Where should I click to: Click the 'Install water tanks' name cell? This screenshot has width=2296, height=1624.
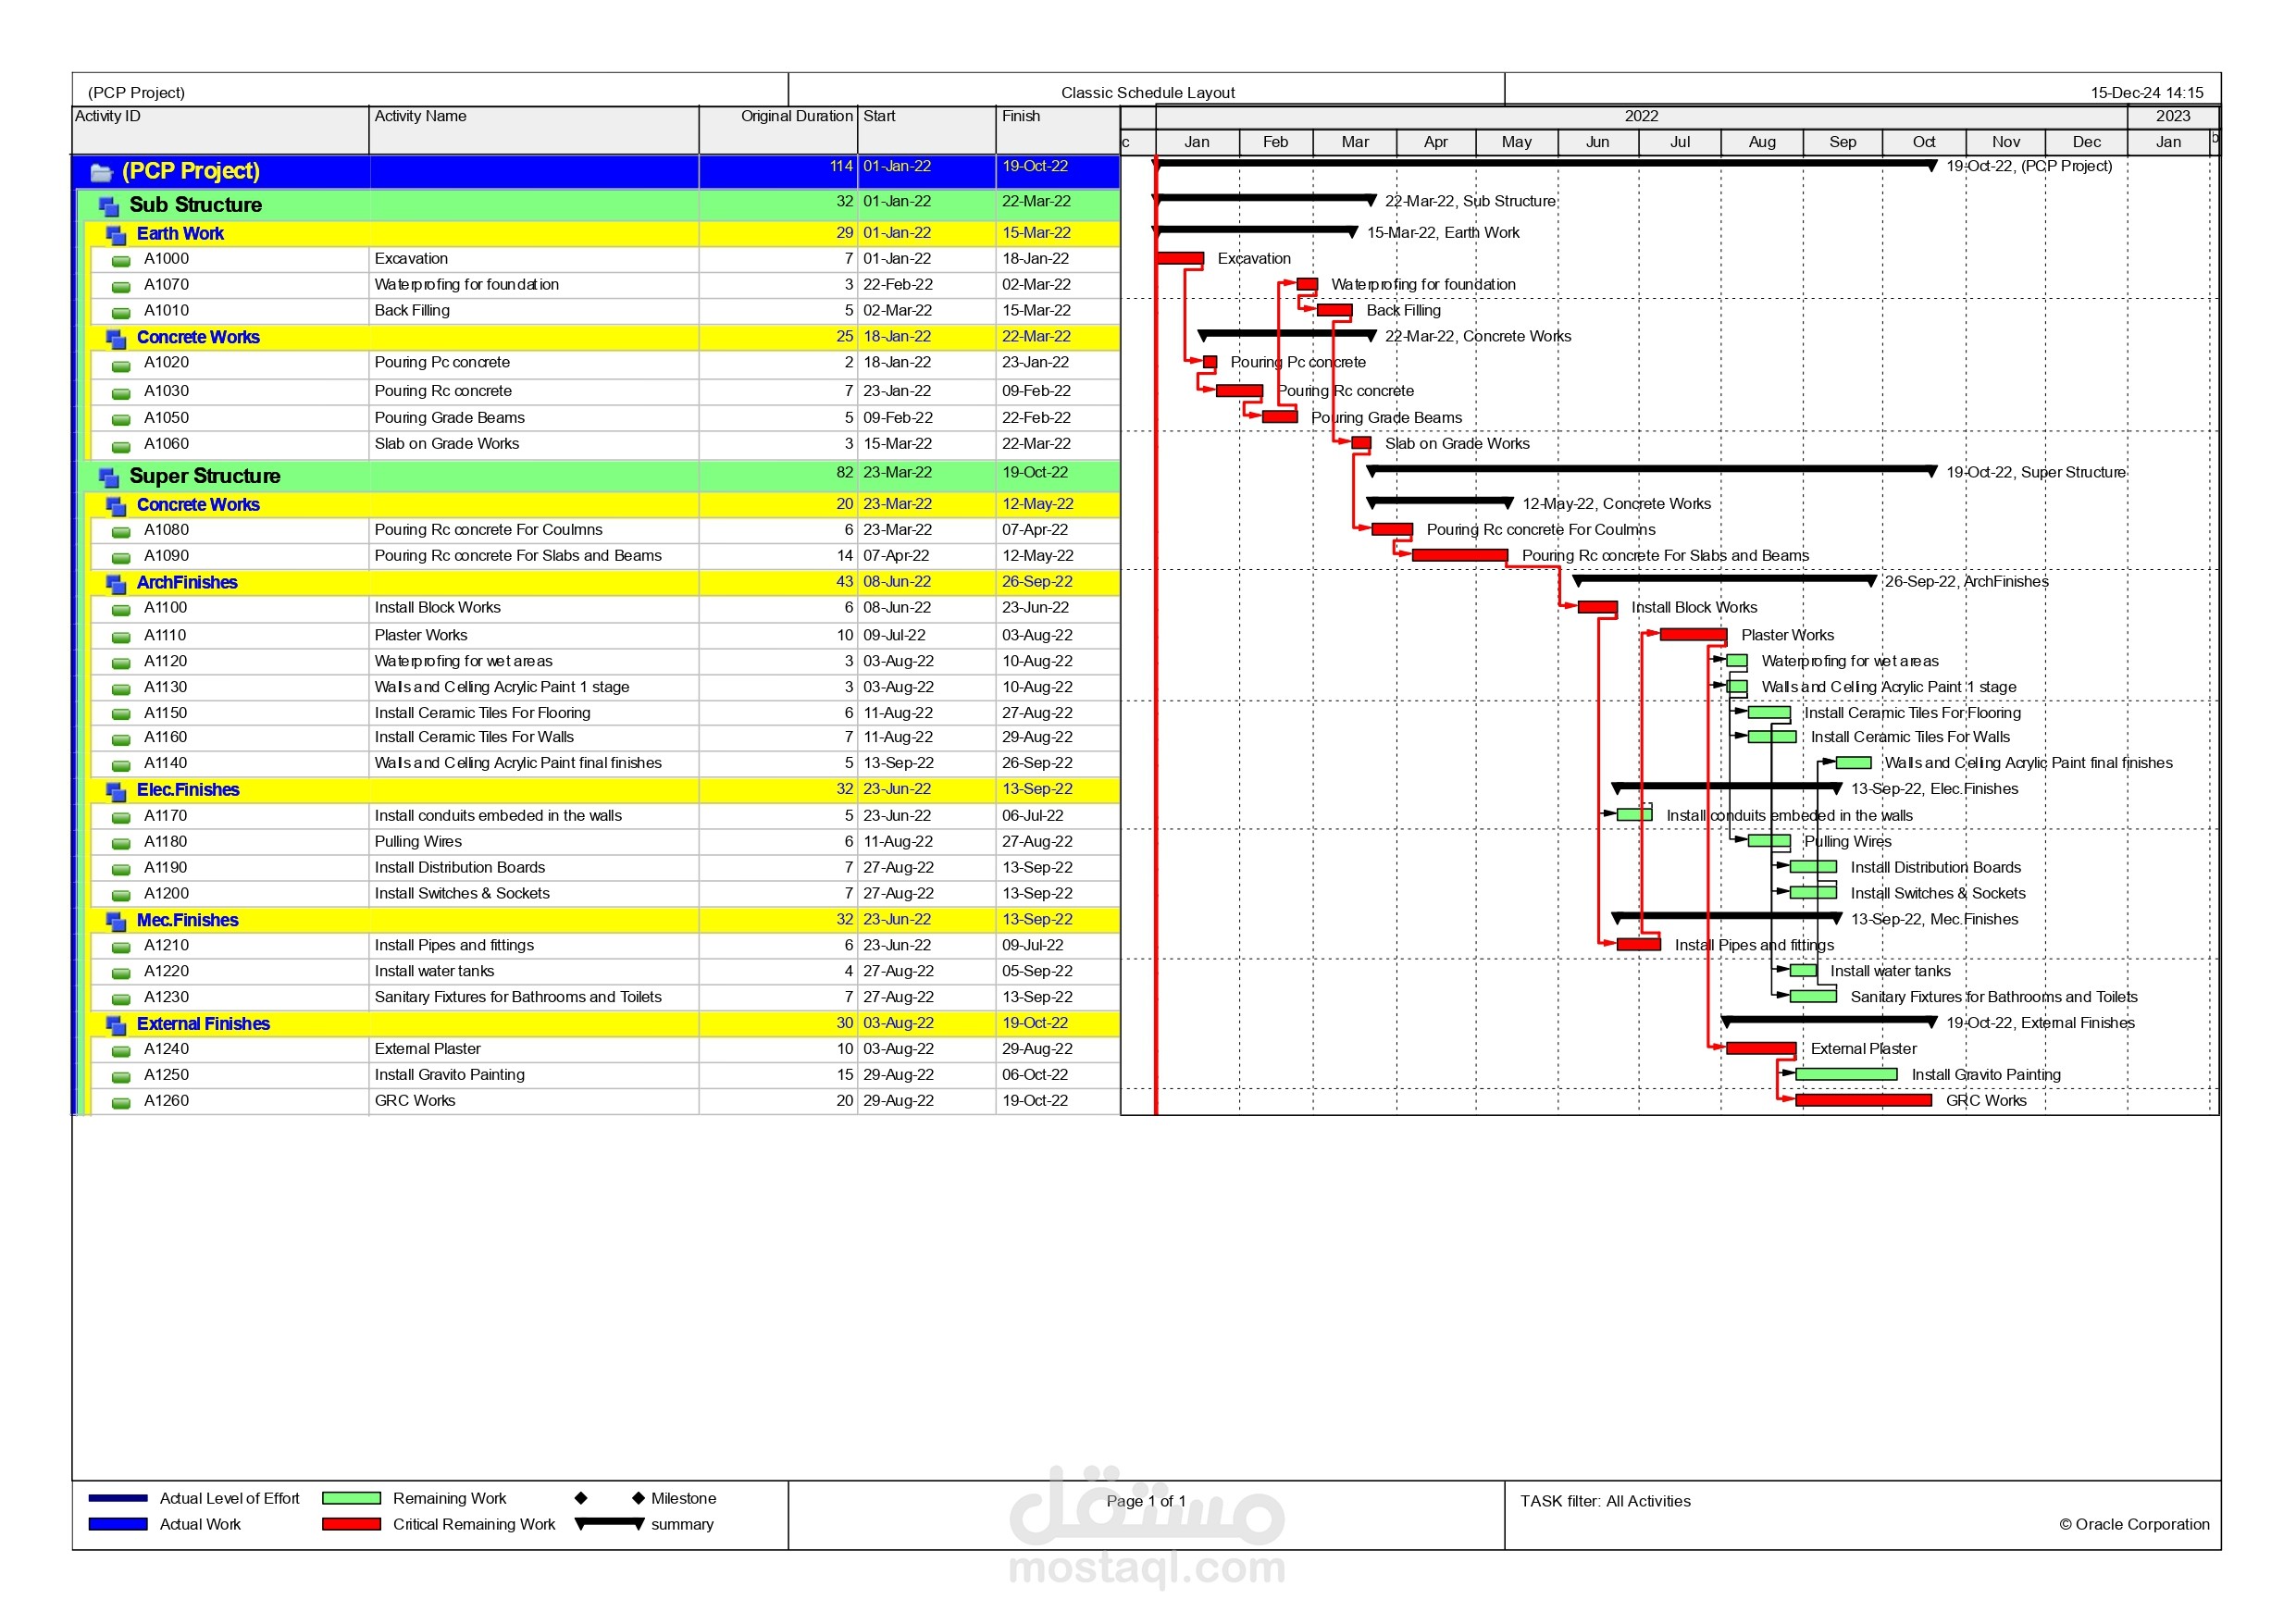pos(534,972)
